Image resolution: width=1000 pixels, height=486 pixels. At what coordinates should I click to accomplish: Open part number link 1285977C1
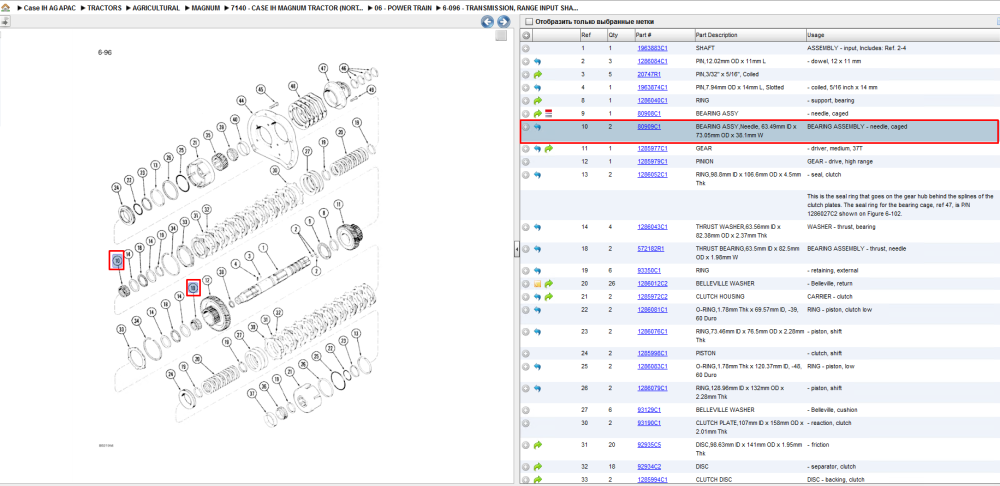(x=652, y=149)
